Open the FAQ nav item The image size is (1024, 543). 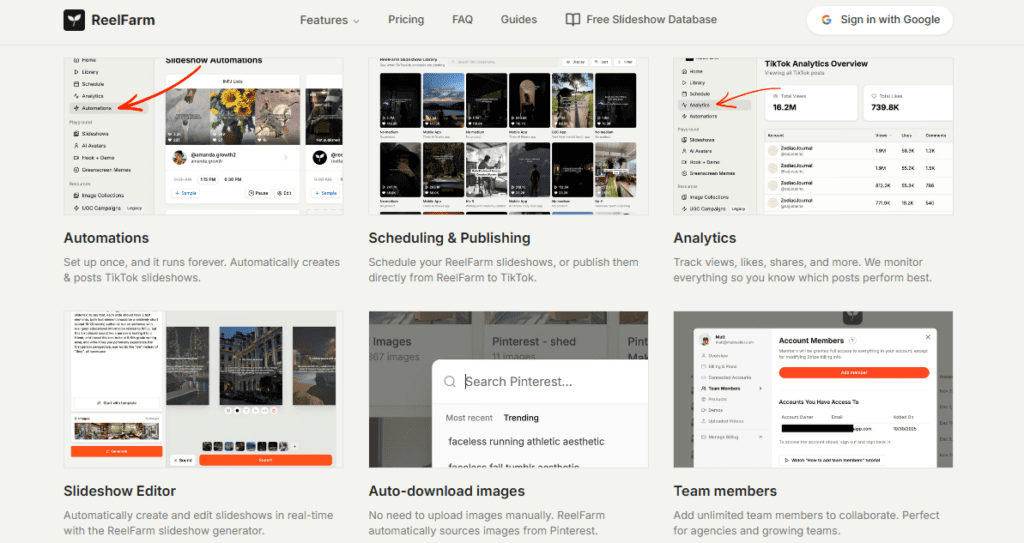tap(462, 20)
